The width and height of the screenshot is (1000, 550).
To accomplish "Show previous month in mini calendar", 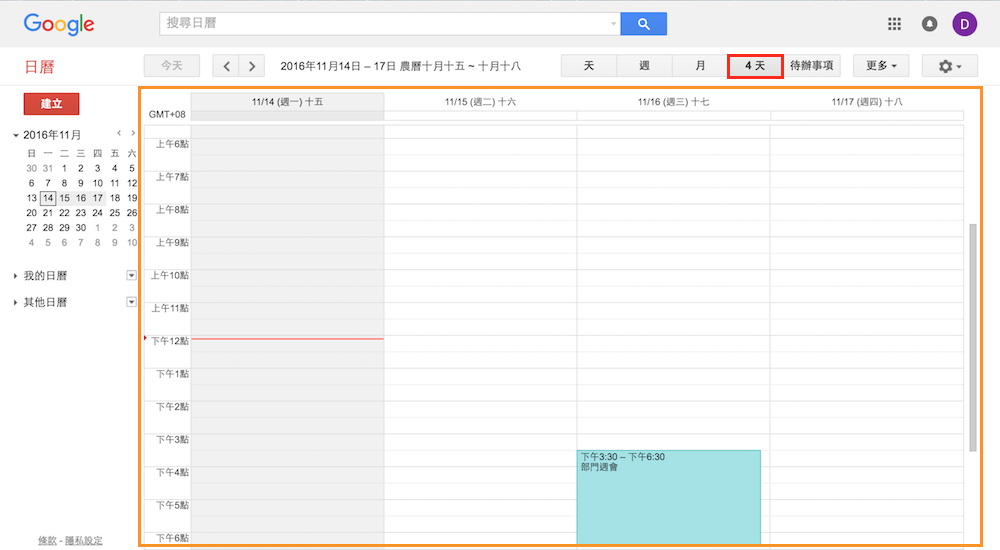I will click(x=119, y=133).
